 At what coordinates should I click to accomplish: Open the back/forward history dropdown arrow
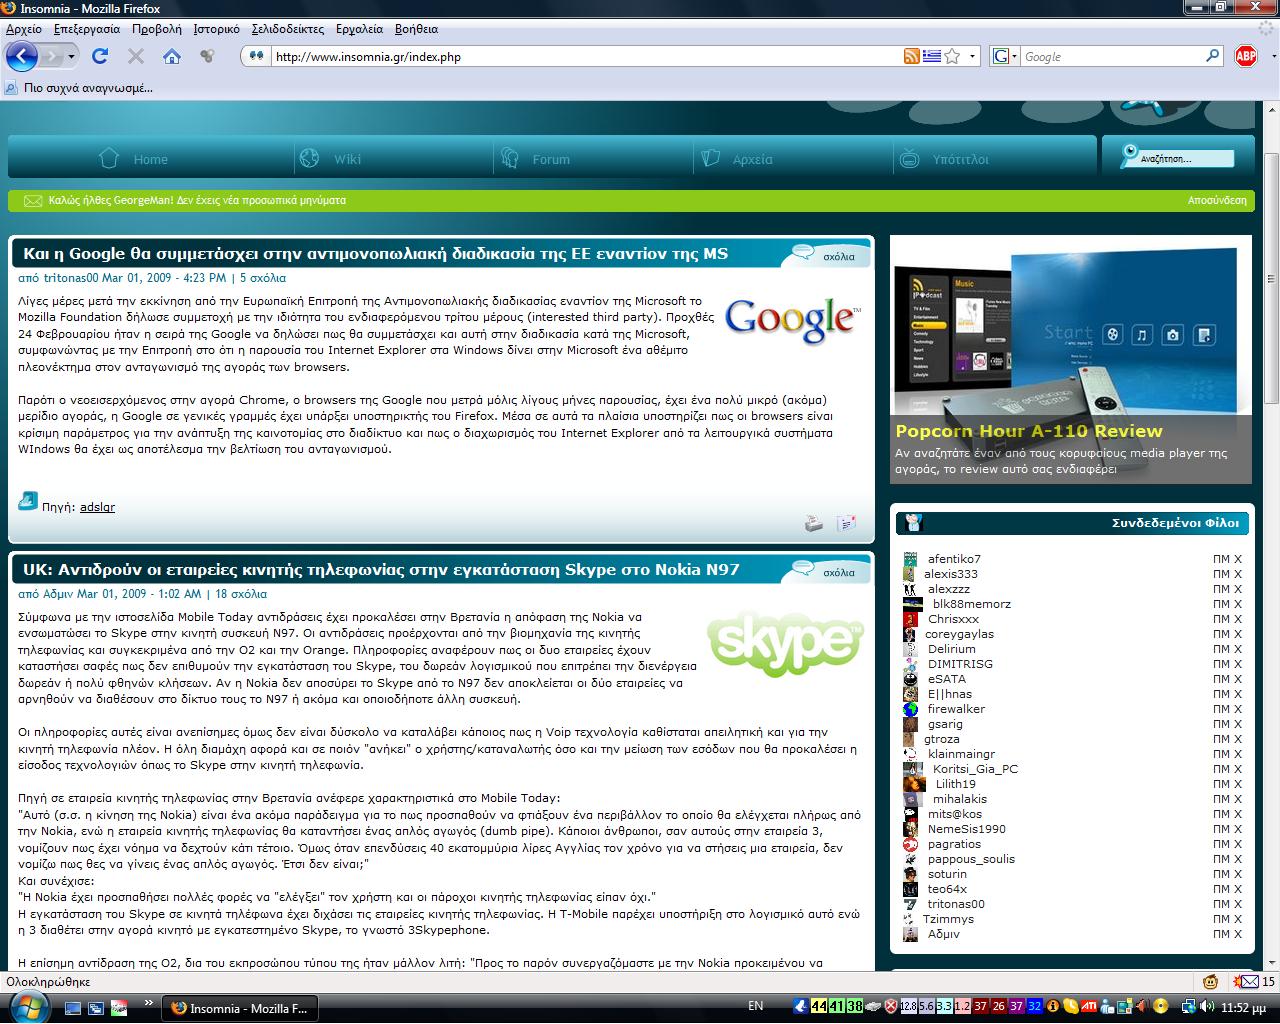71,56
